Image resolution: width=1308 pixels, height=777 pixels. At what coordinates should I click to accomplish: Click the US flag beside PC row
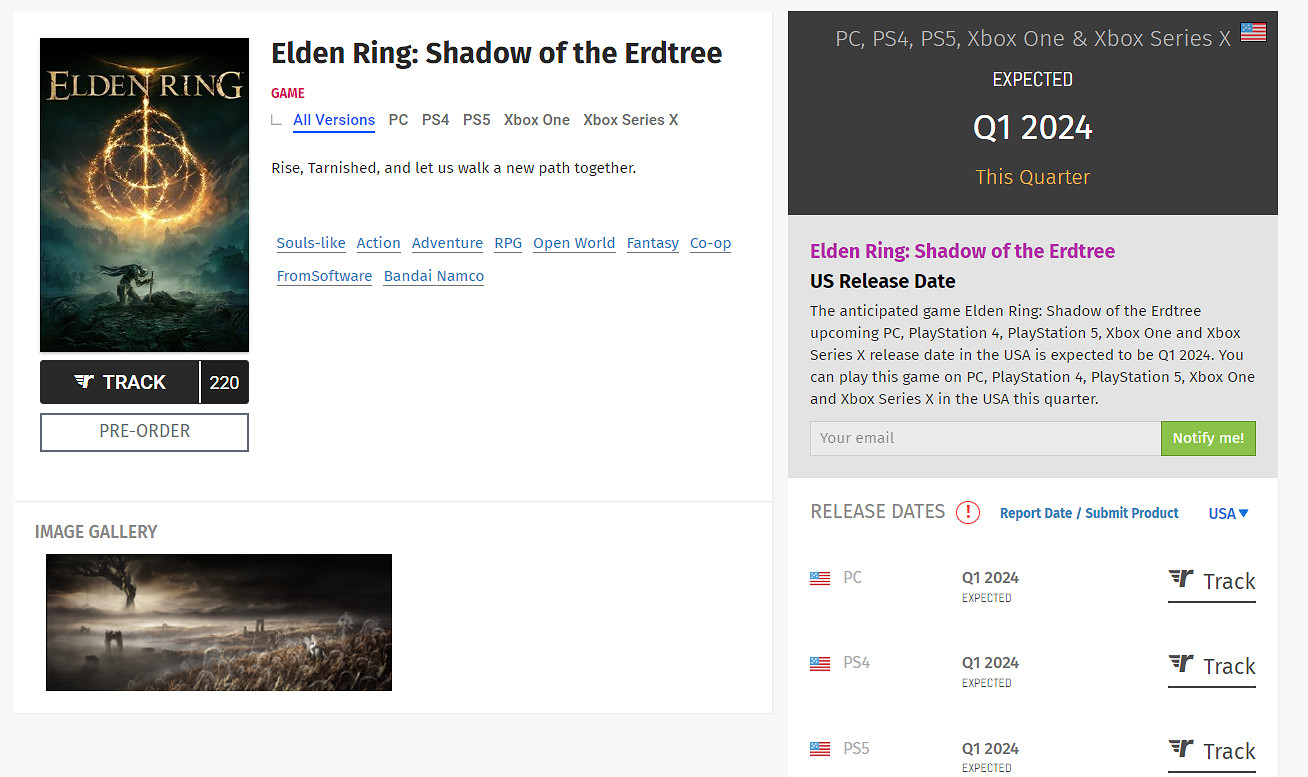[820, 578]
